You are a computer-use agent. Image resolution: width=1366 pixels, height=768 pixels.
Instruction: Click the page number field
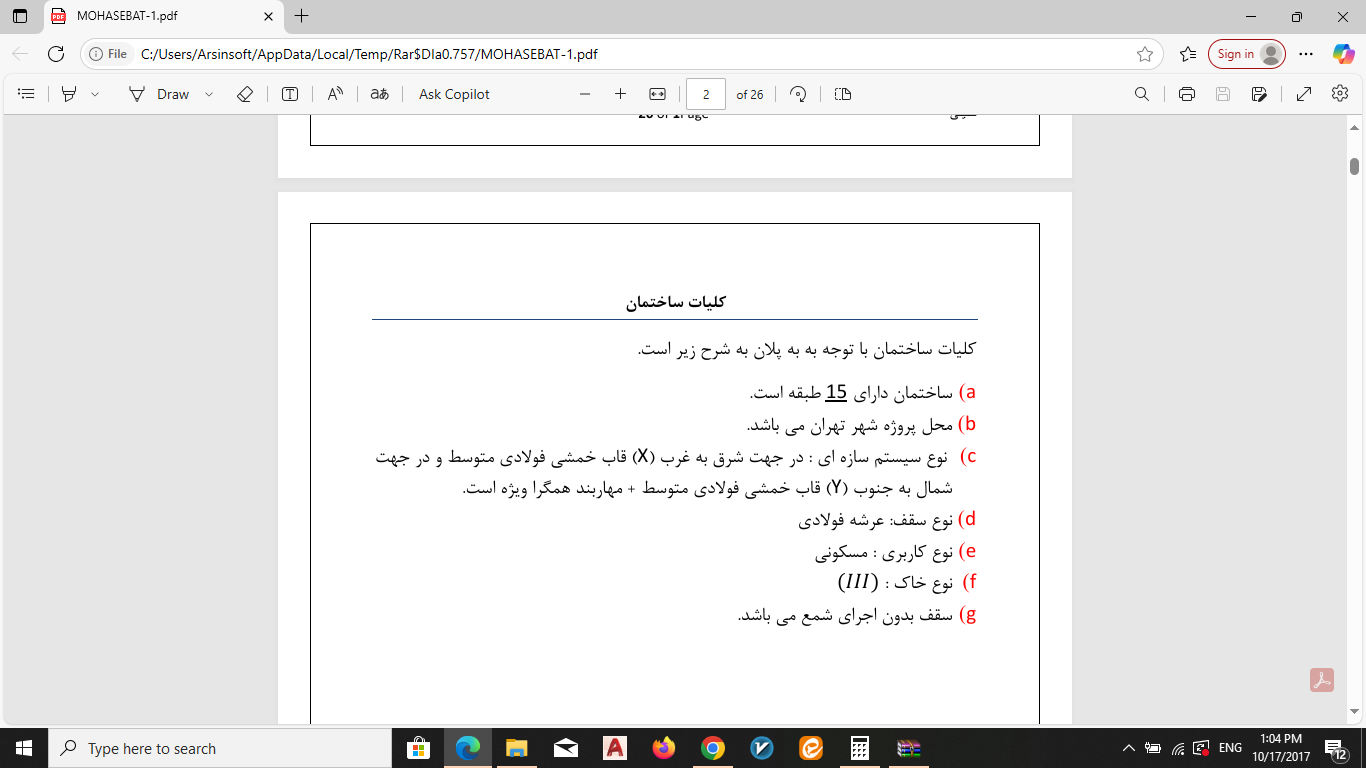click(706, 94)
